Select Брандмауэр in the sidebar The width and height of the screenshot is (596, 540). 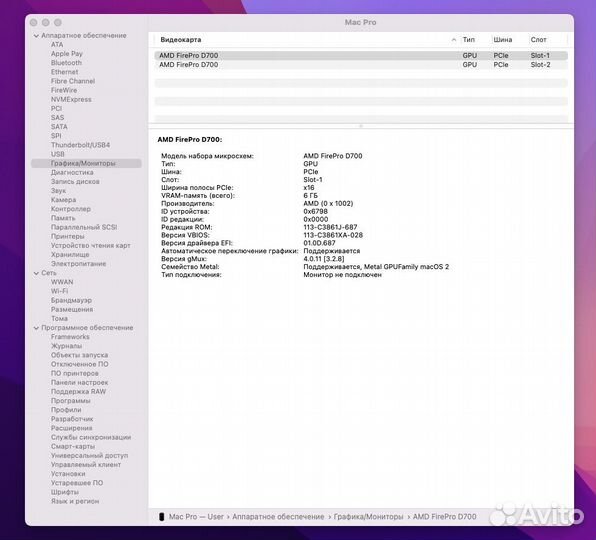(x=71, y=300)
